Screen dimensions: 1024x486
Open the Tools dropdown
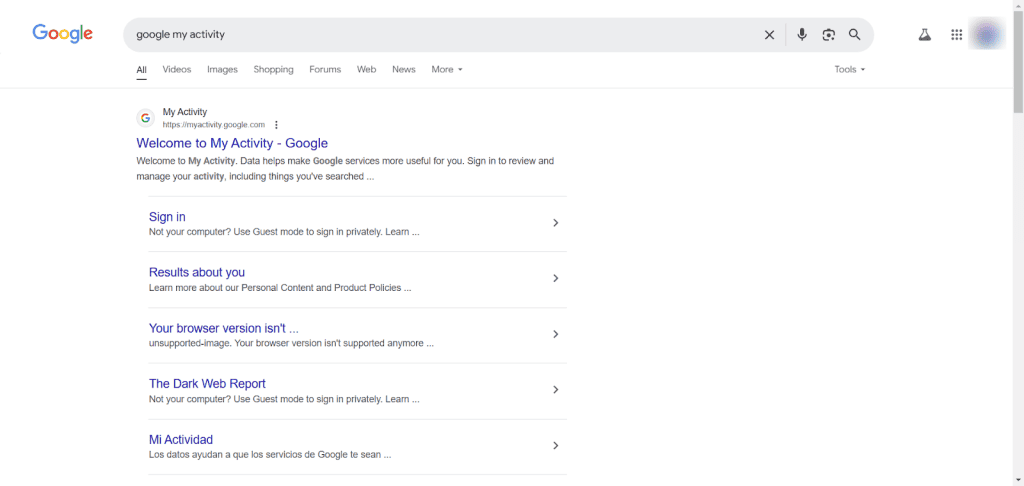click(850, 69)
